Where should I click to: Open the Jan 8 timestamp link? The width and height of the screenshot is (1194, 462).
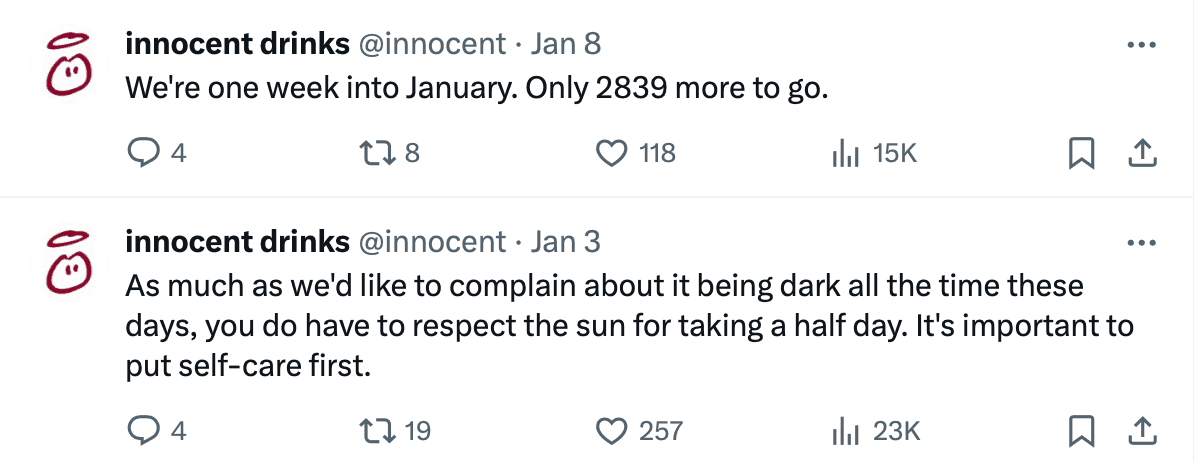coord(565,44)
